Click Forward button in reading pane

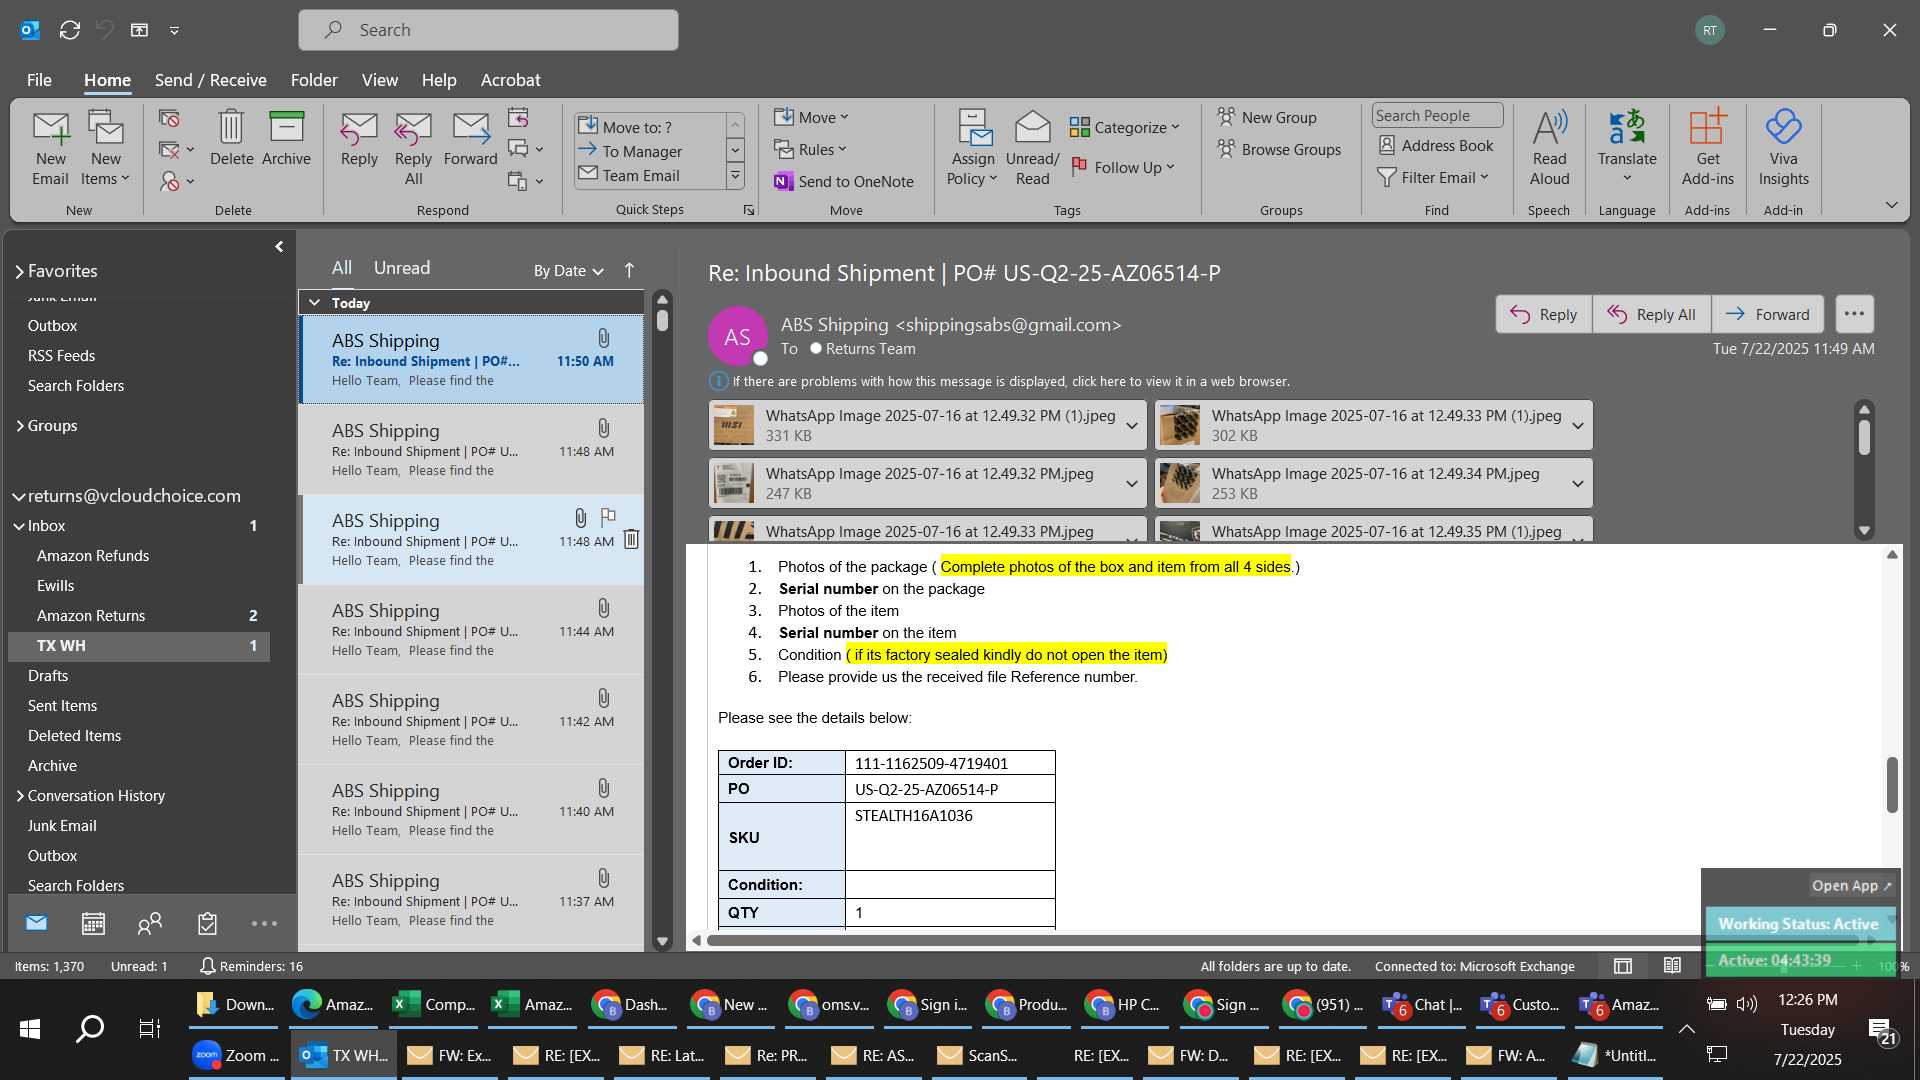tap(1767, 314)
